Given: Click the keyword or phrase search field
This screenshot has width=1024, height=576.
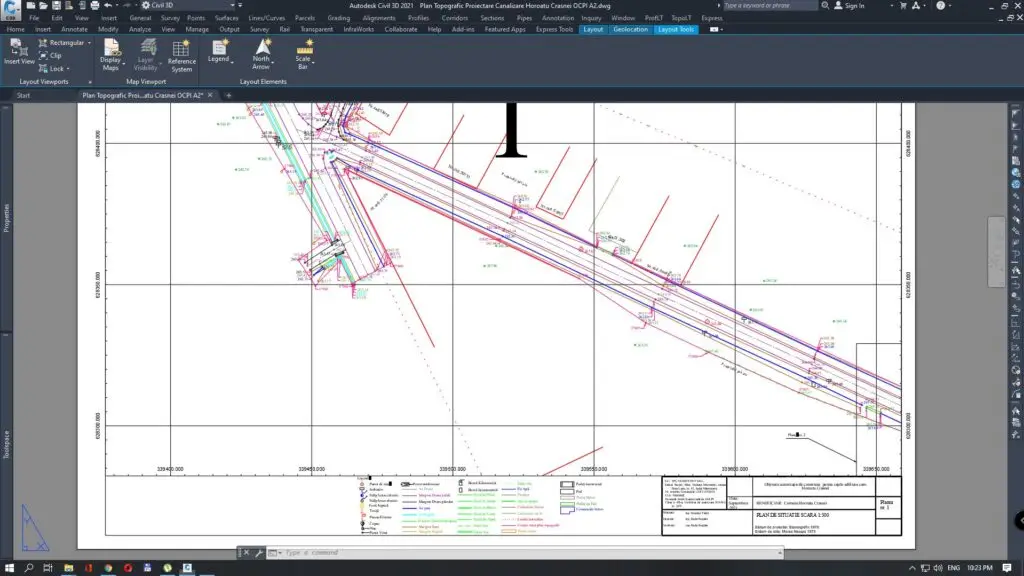Looking at the screenshot, I should click(769, 5).
